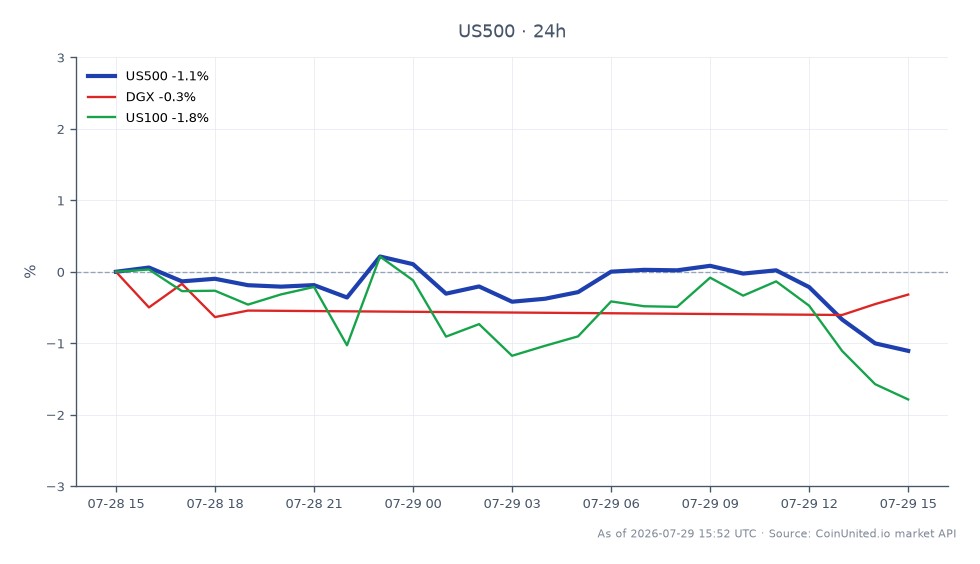Select the US500 -1.1% legend label
Image resolution: width=980 pixels, height=564 pixels.
click(x=167, y=76)
